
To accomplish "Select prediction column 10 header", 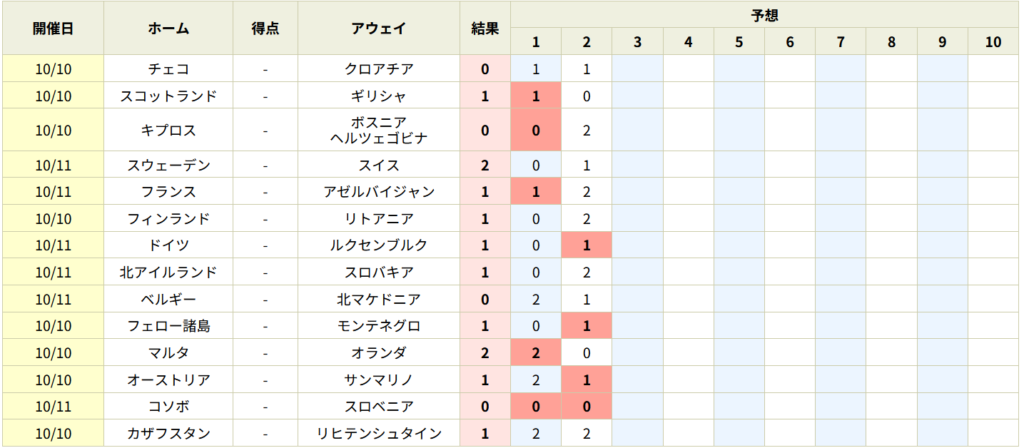I will click(x=993, y=42).
